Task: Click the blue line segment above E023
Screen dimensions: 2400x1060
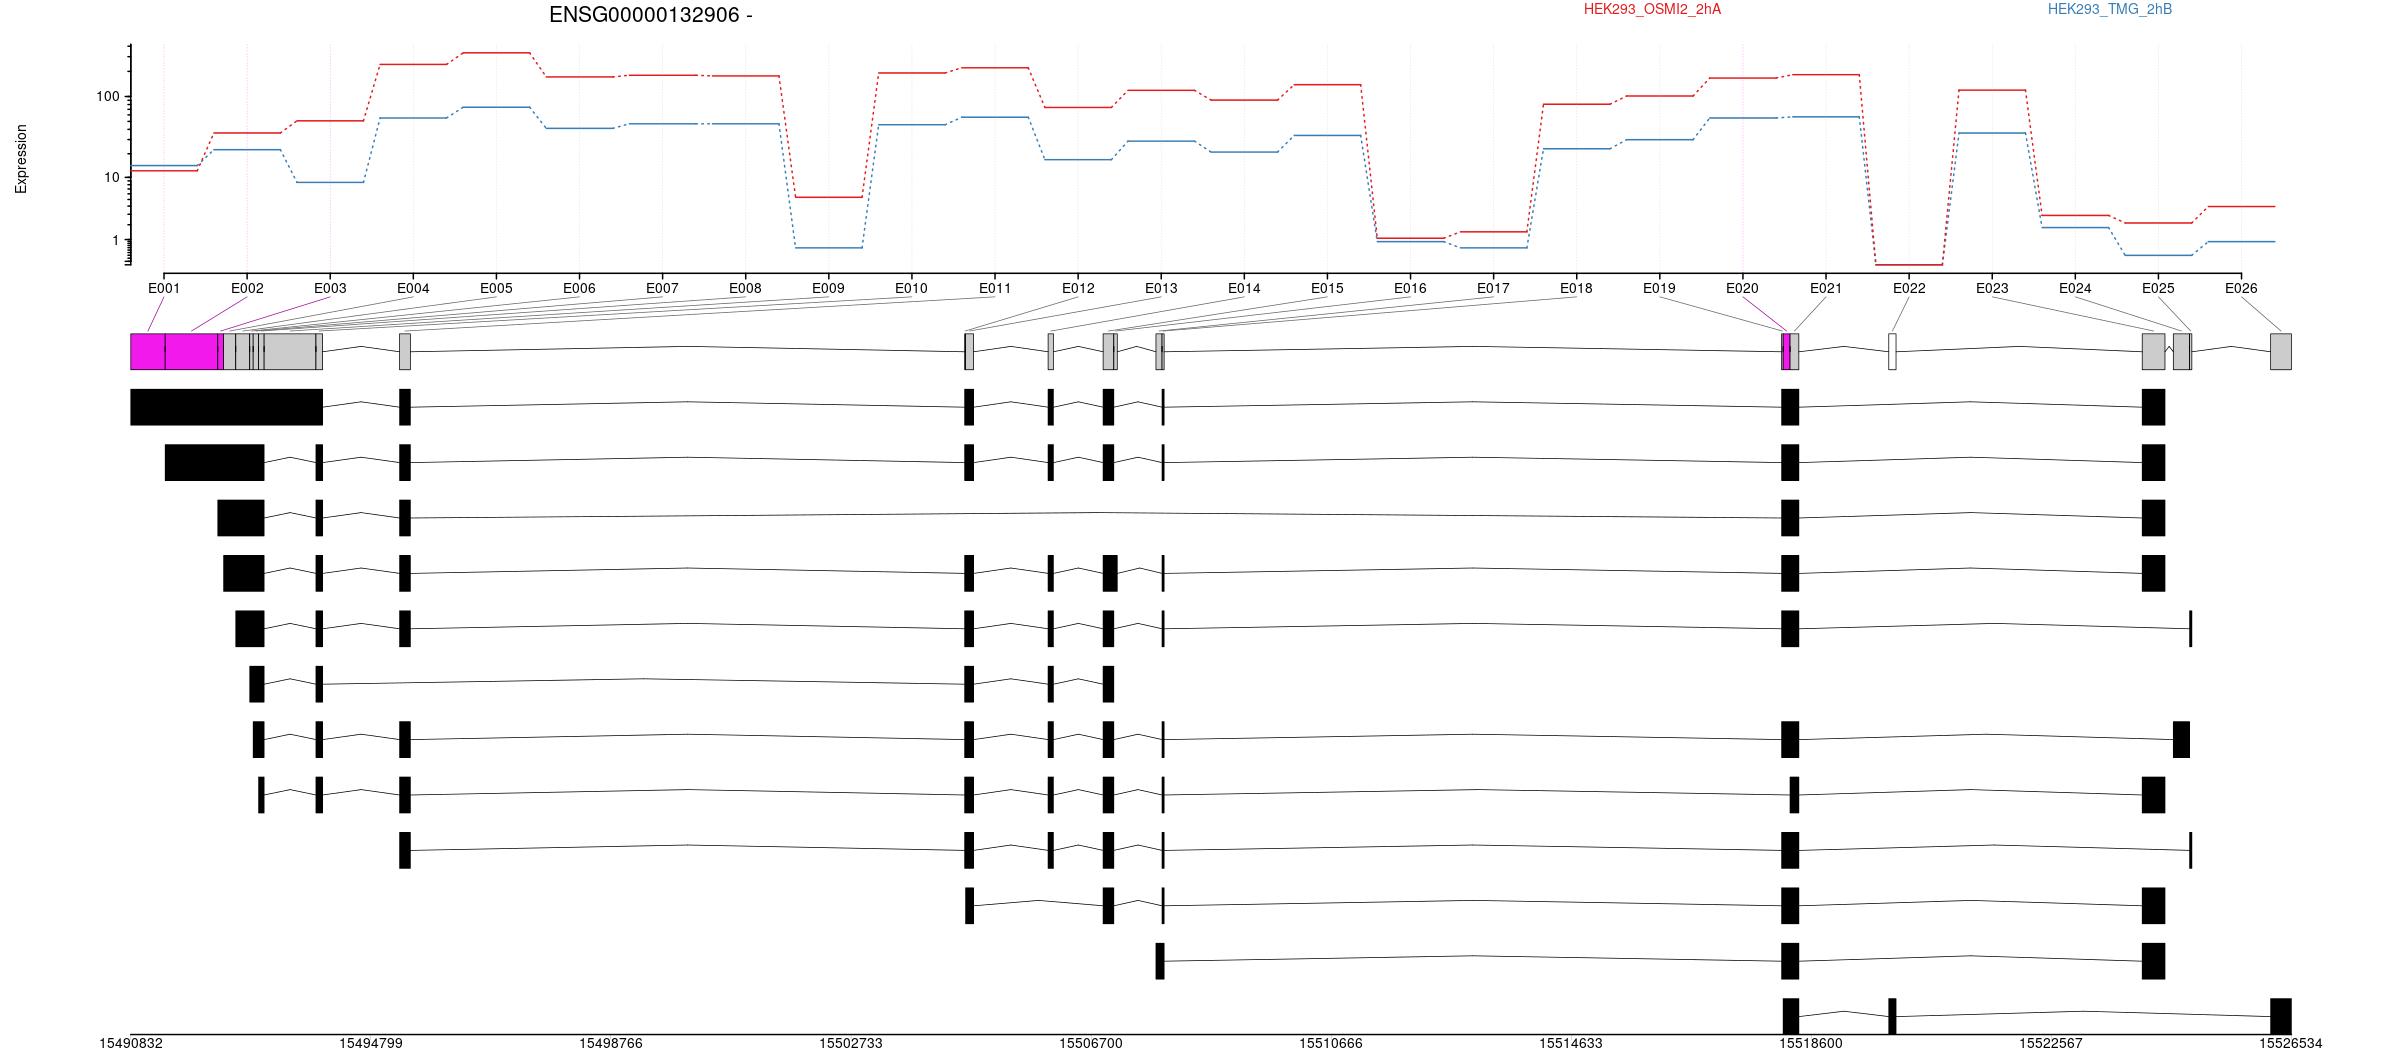Action: pyautogui.click(x=1992, y=133)
